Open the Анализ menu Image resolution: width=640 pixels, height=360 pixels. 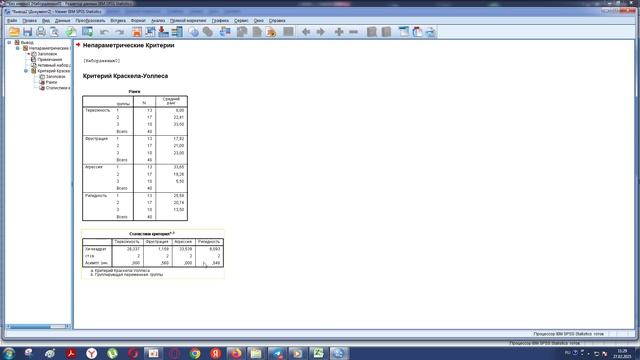(x=158, y=20)
